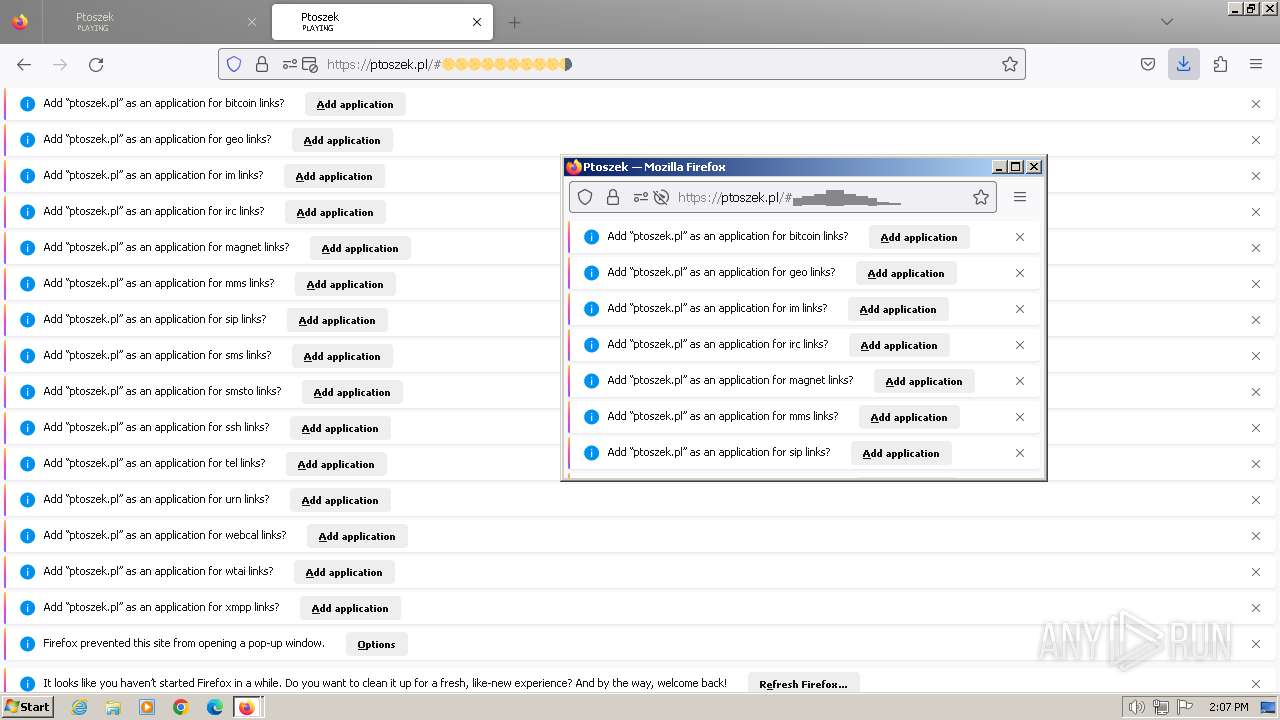Close the first Ptoszek tab

[x=252, y=22]
